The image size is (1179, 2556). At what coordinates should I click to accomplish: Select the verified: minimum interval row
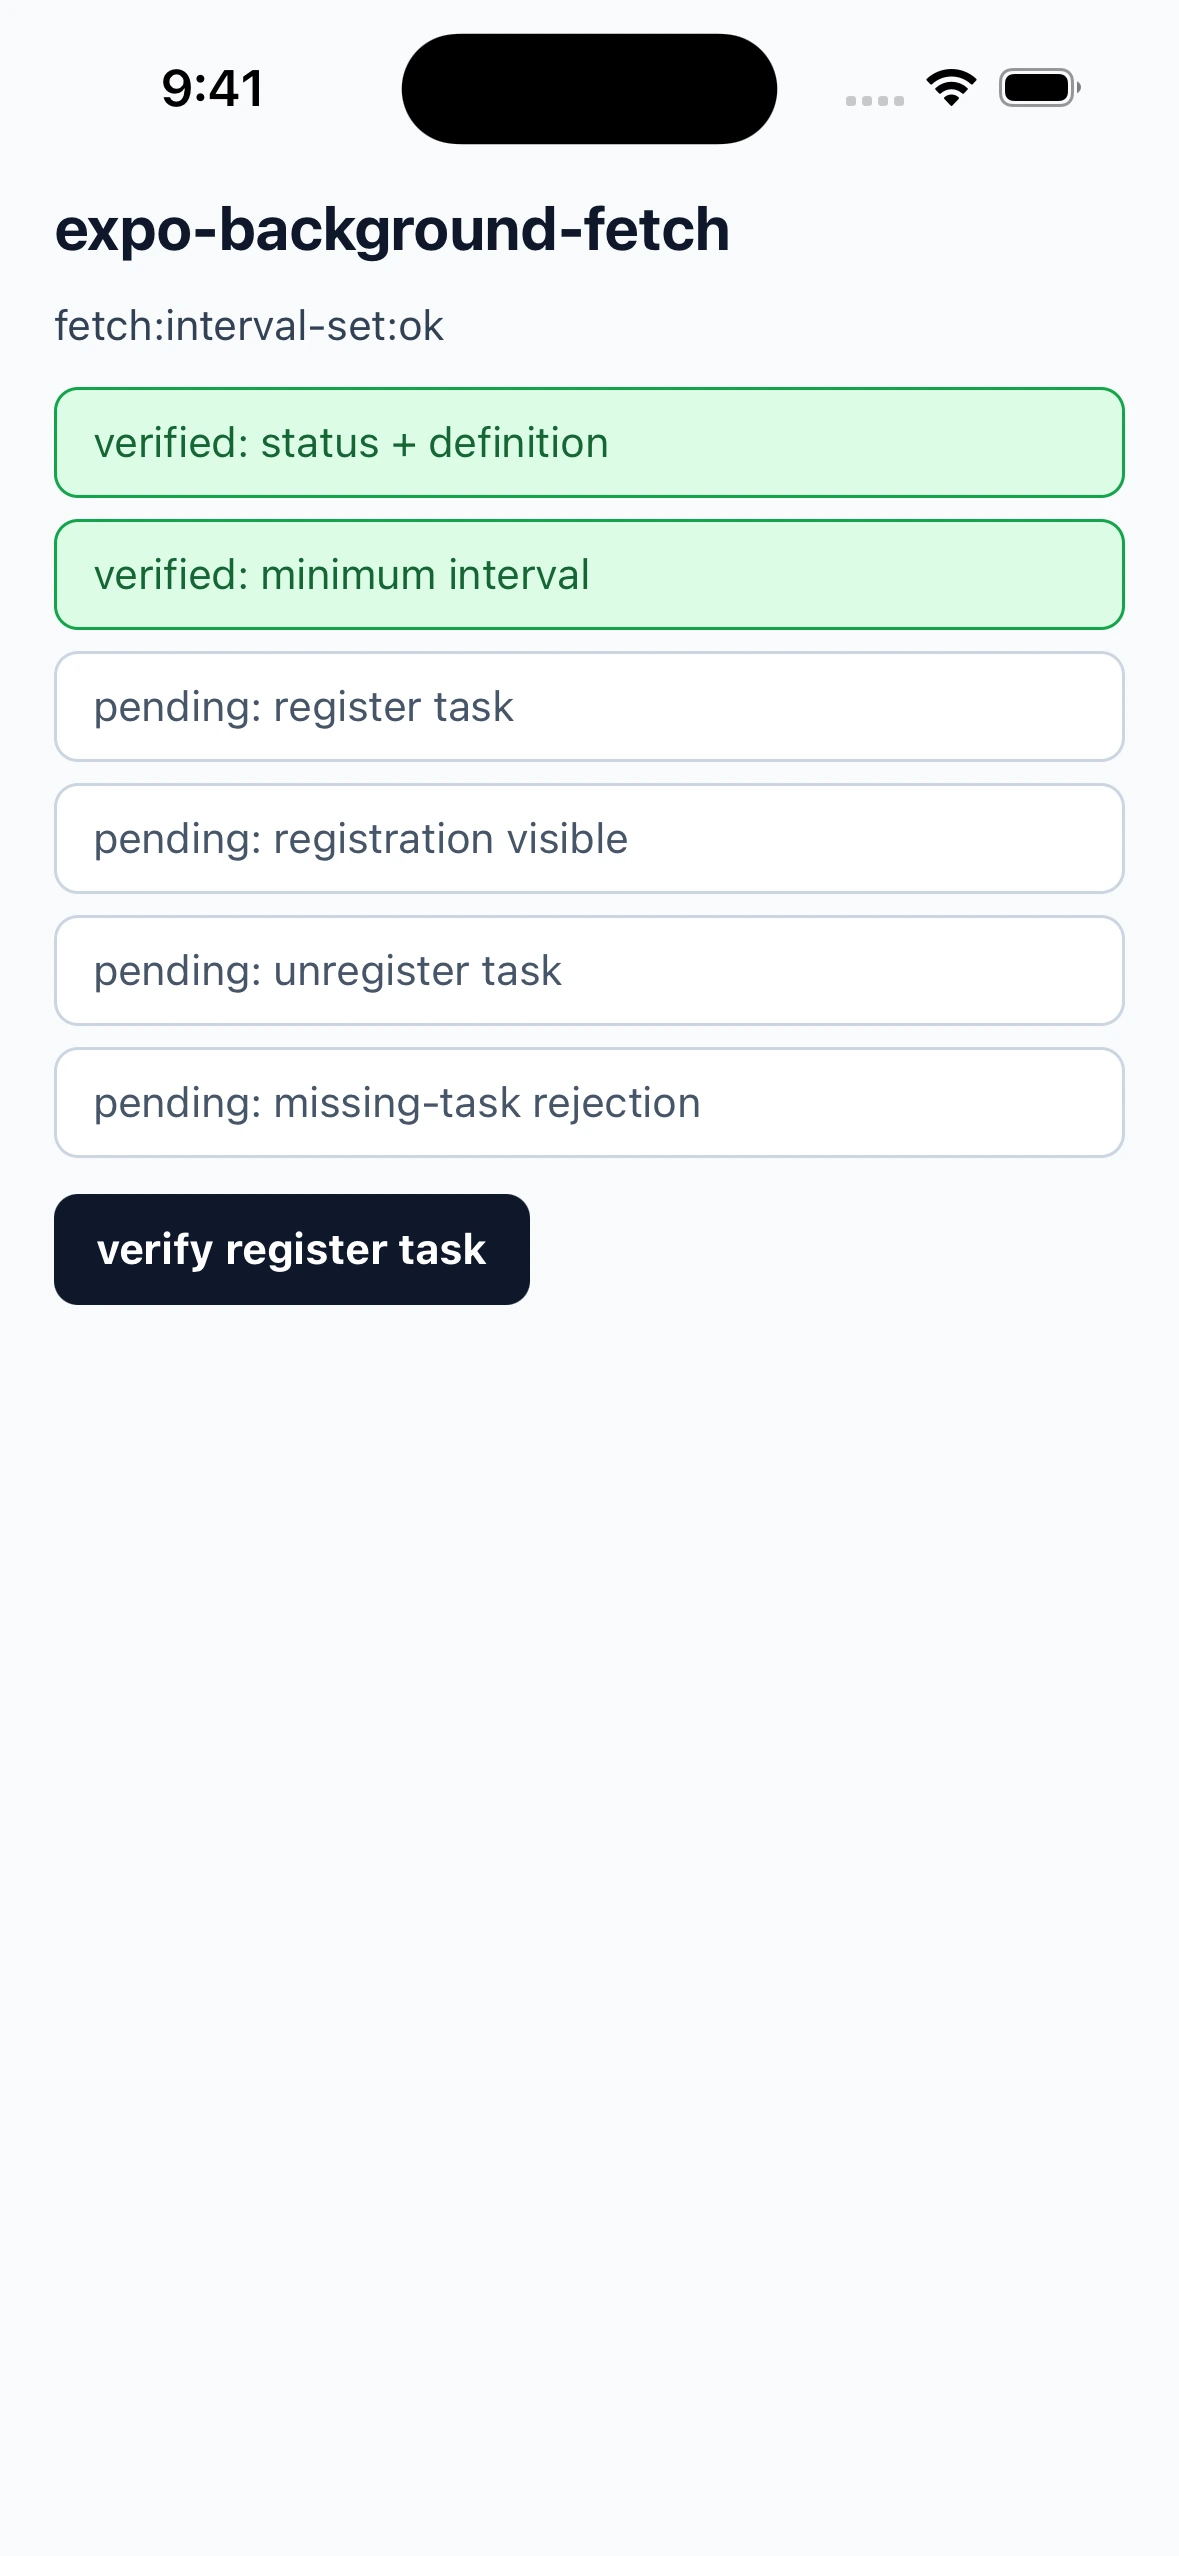point(589,574)
